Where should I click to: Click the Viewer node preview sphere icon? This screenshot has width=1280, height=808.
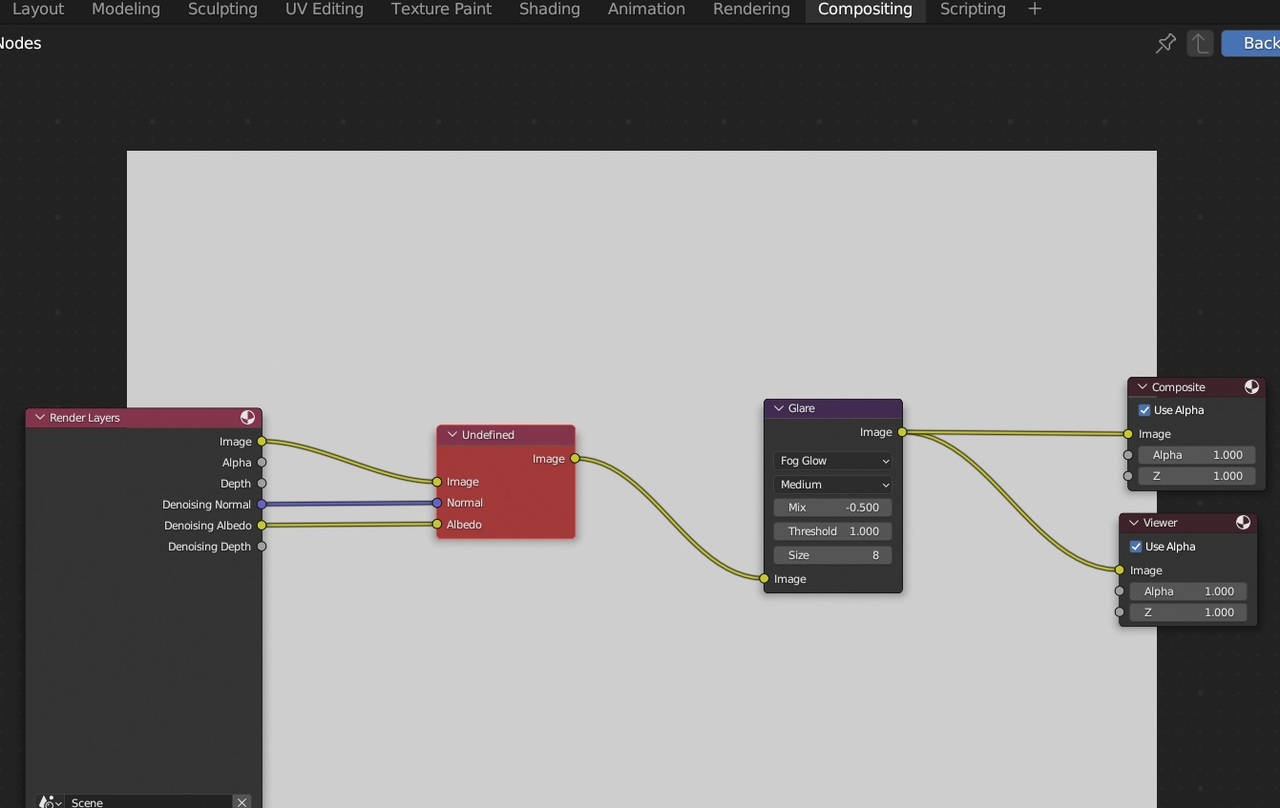[x=1243, y=522]
